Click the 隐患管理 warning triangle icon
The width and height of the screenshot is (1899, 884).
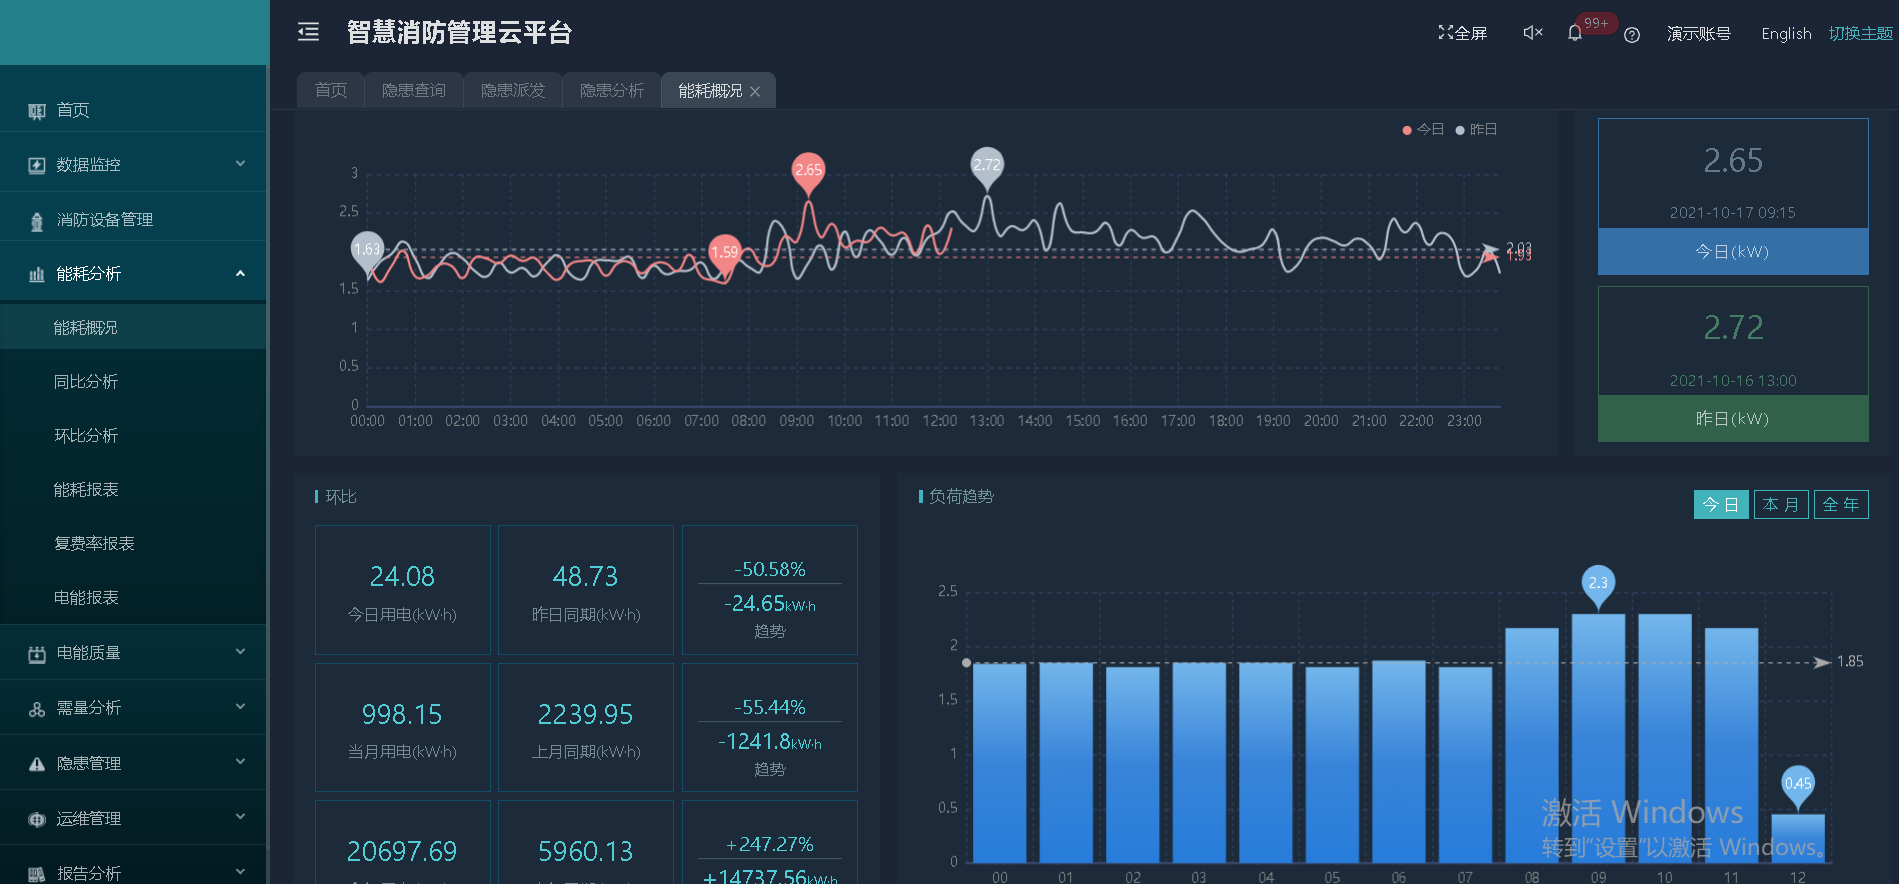[x=37, y=764]
